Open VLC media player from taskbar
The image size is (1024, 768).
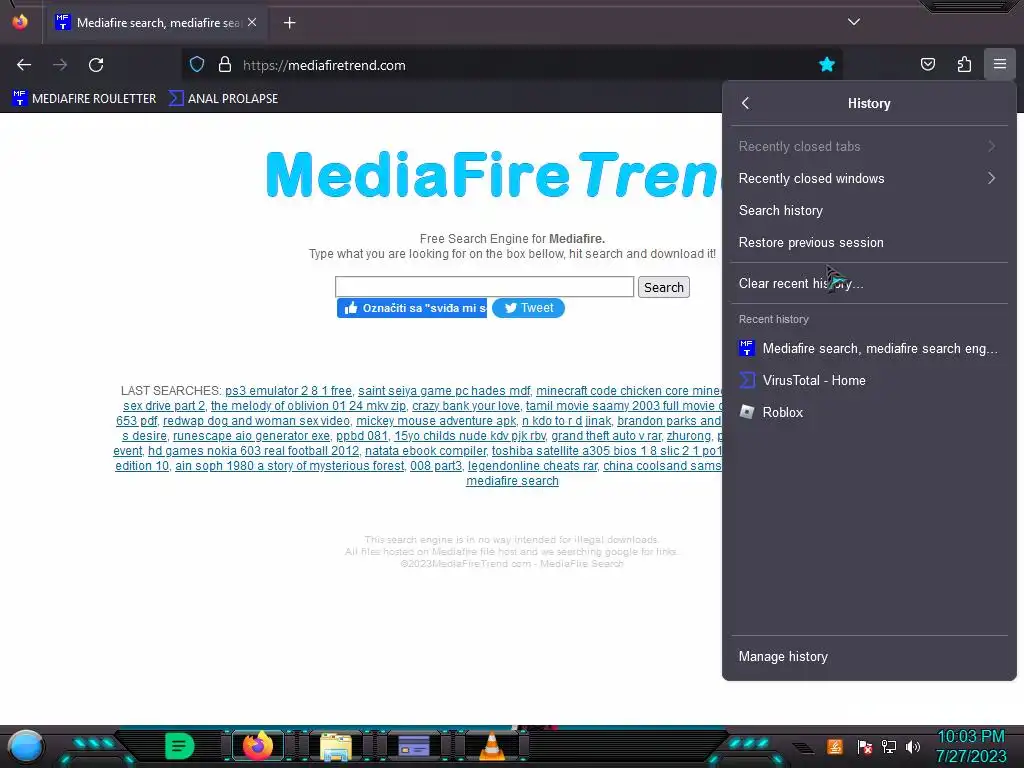492,746
